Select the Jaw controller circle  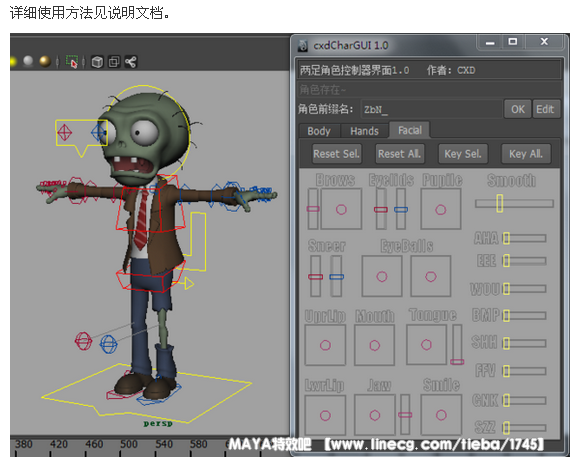[x=375, y=415]
